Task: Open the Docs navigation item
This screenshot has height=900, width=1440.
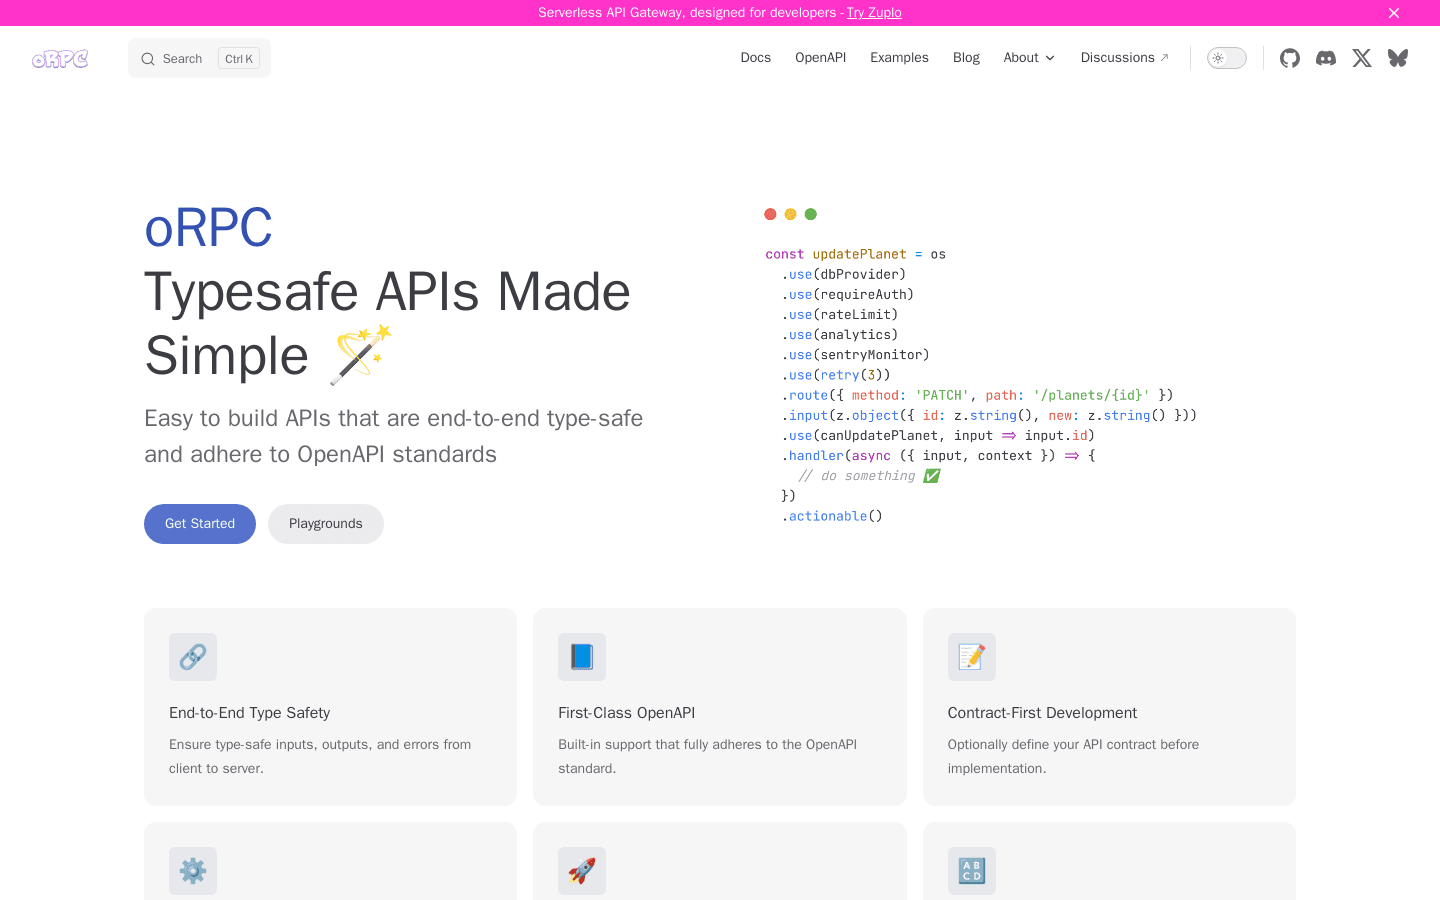Action: [x=755, y=57]
